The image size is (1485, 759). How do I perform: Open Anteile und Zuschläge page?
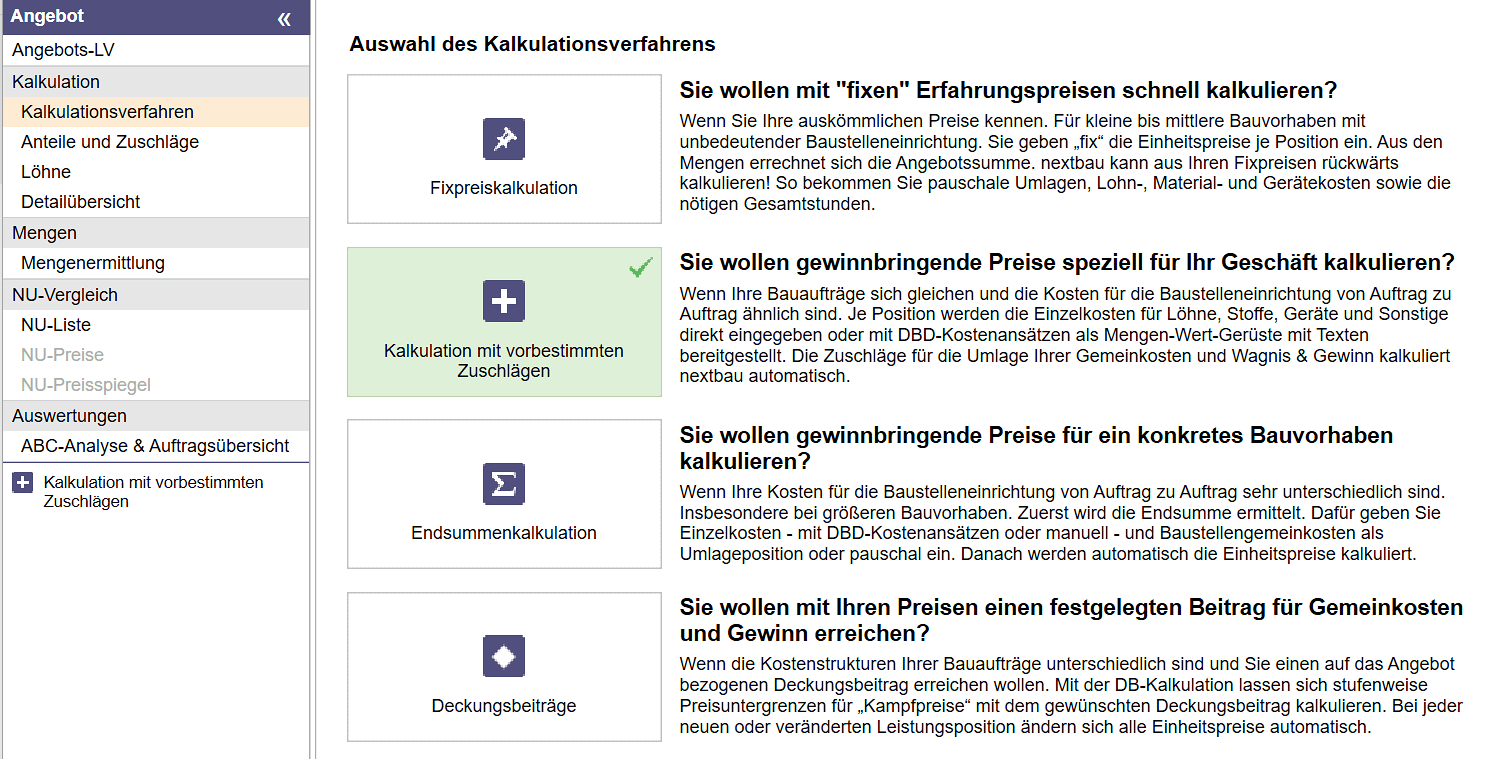click(x=110, y=142)
